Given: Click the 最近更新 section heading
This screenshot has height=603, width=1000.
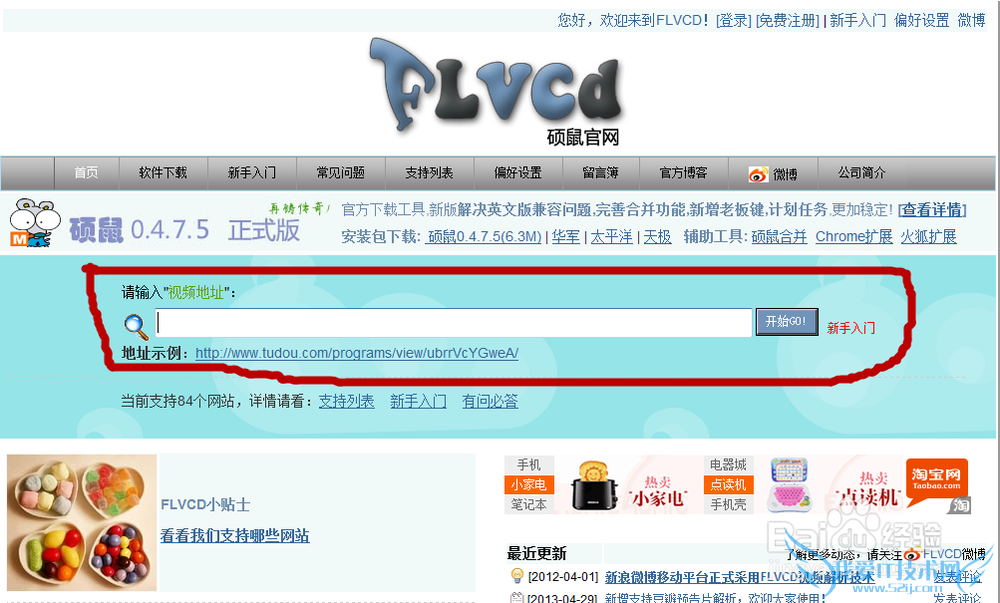Looking at the screenshot, I should tap(536, 553).
